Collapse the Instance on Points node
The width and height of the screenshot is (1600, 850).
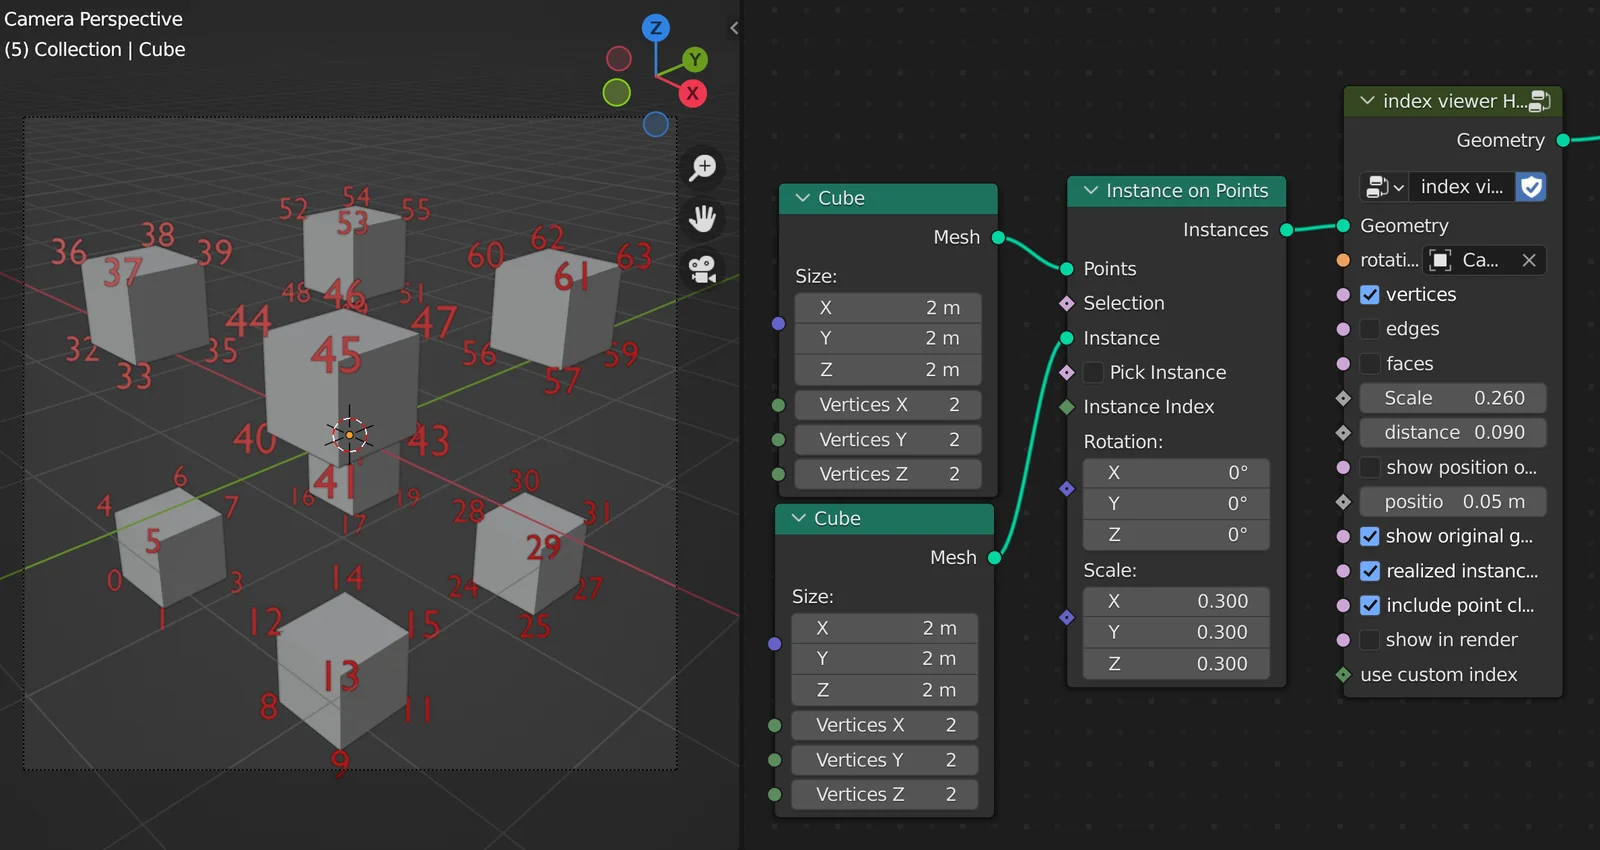[1091, 191]
